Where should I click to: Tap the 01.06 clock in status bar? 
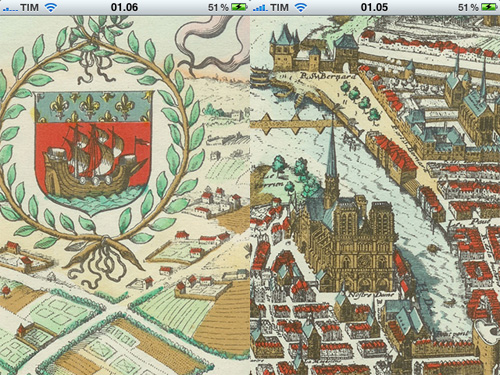(124, 7)
